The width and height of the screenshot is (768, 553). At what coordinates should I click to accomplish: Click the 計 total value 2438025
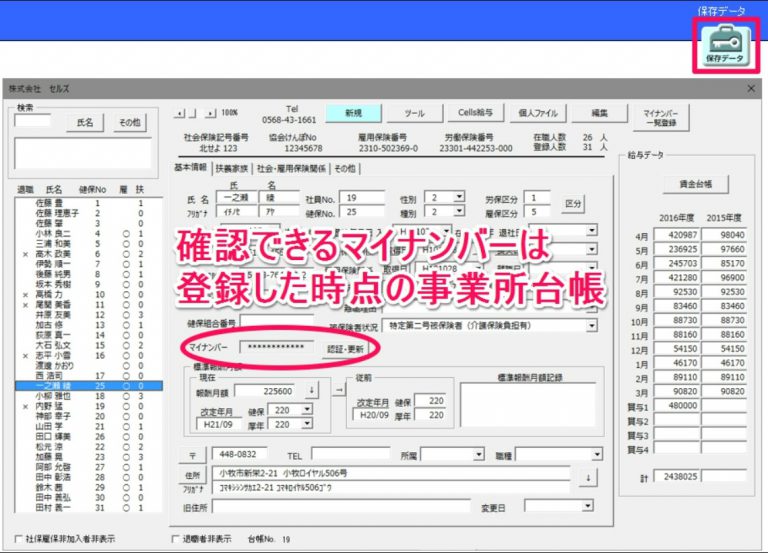point(676,476)
